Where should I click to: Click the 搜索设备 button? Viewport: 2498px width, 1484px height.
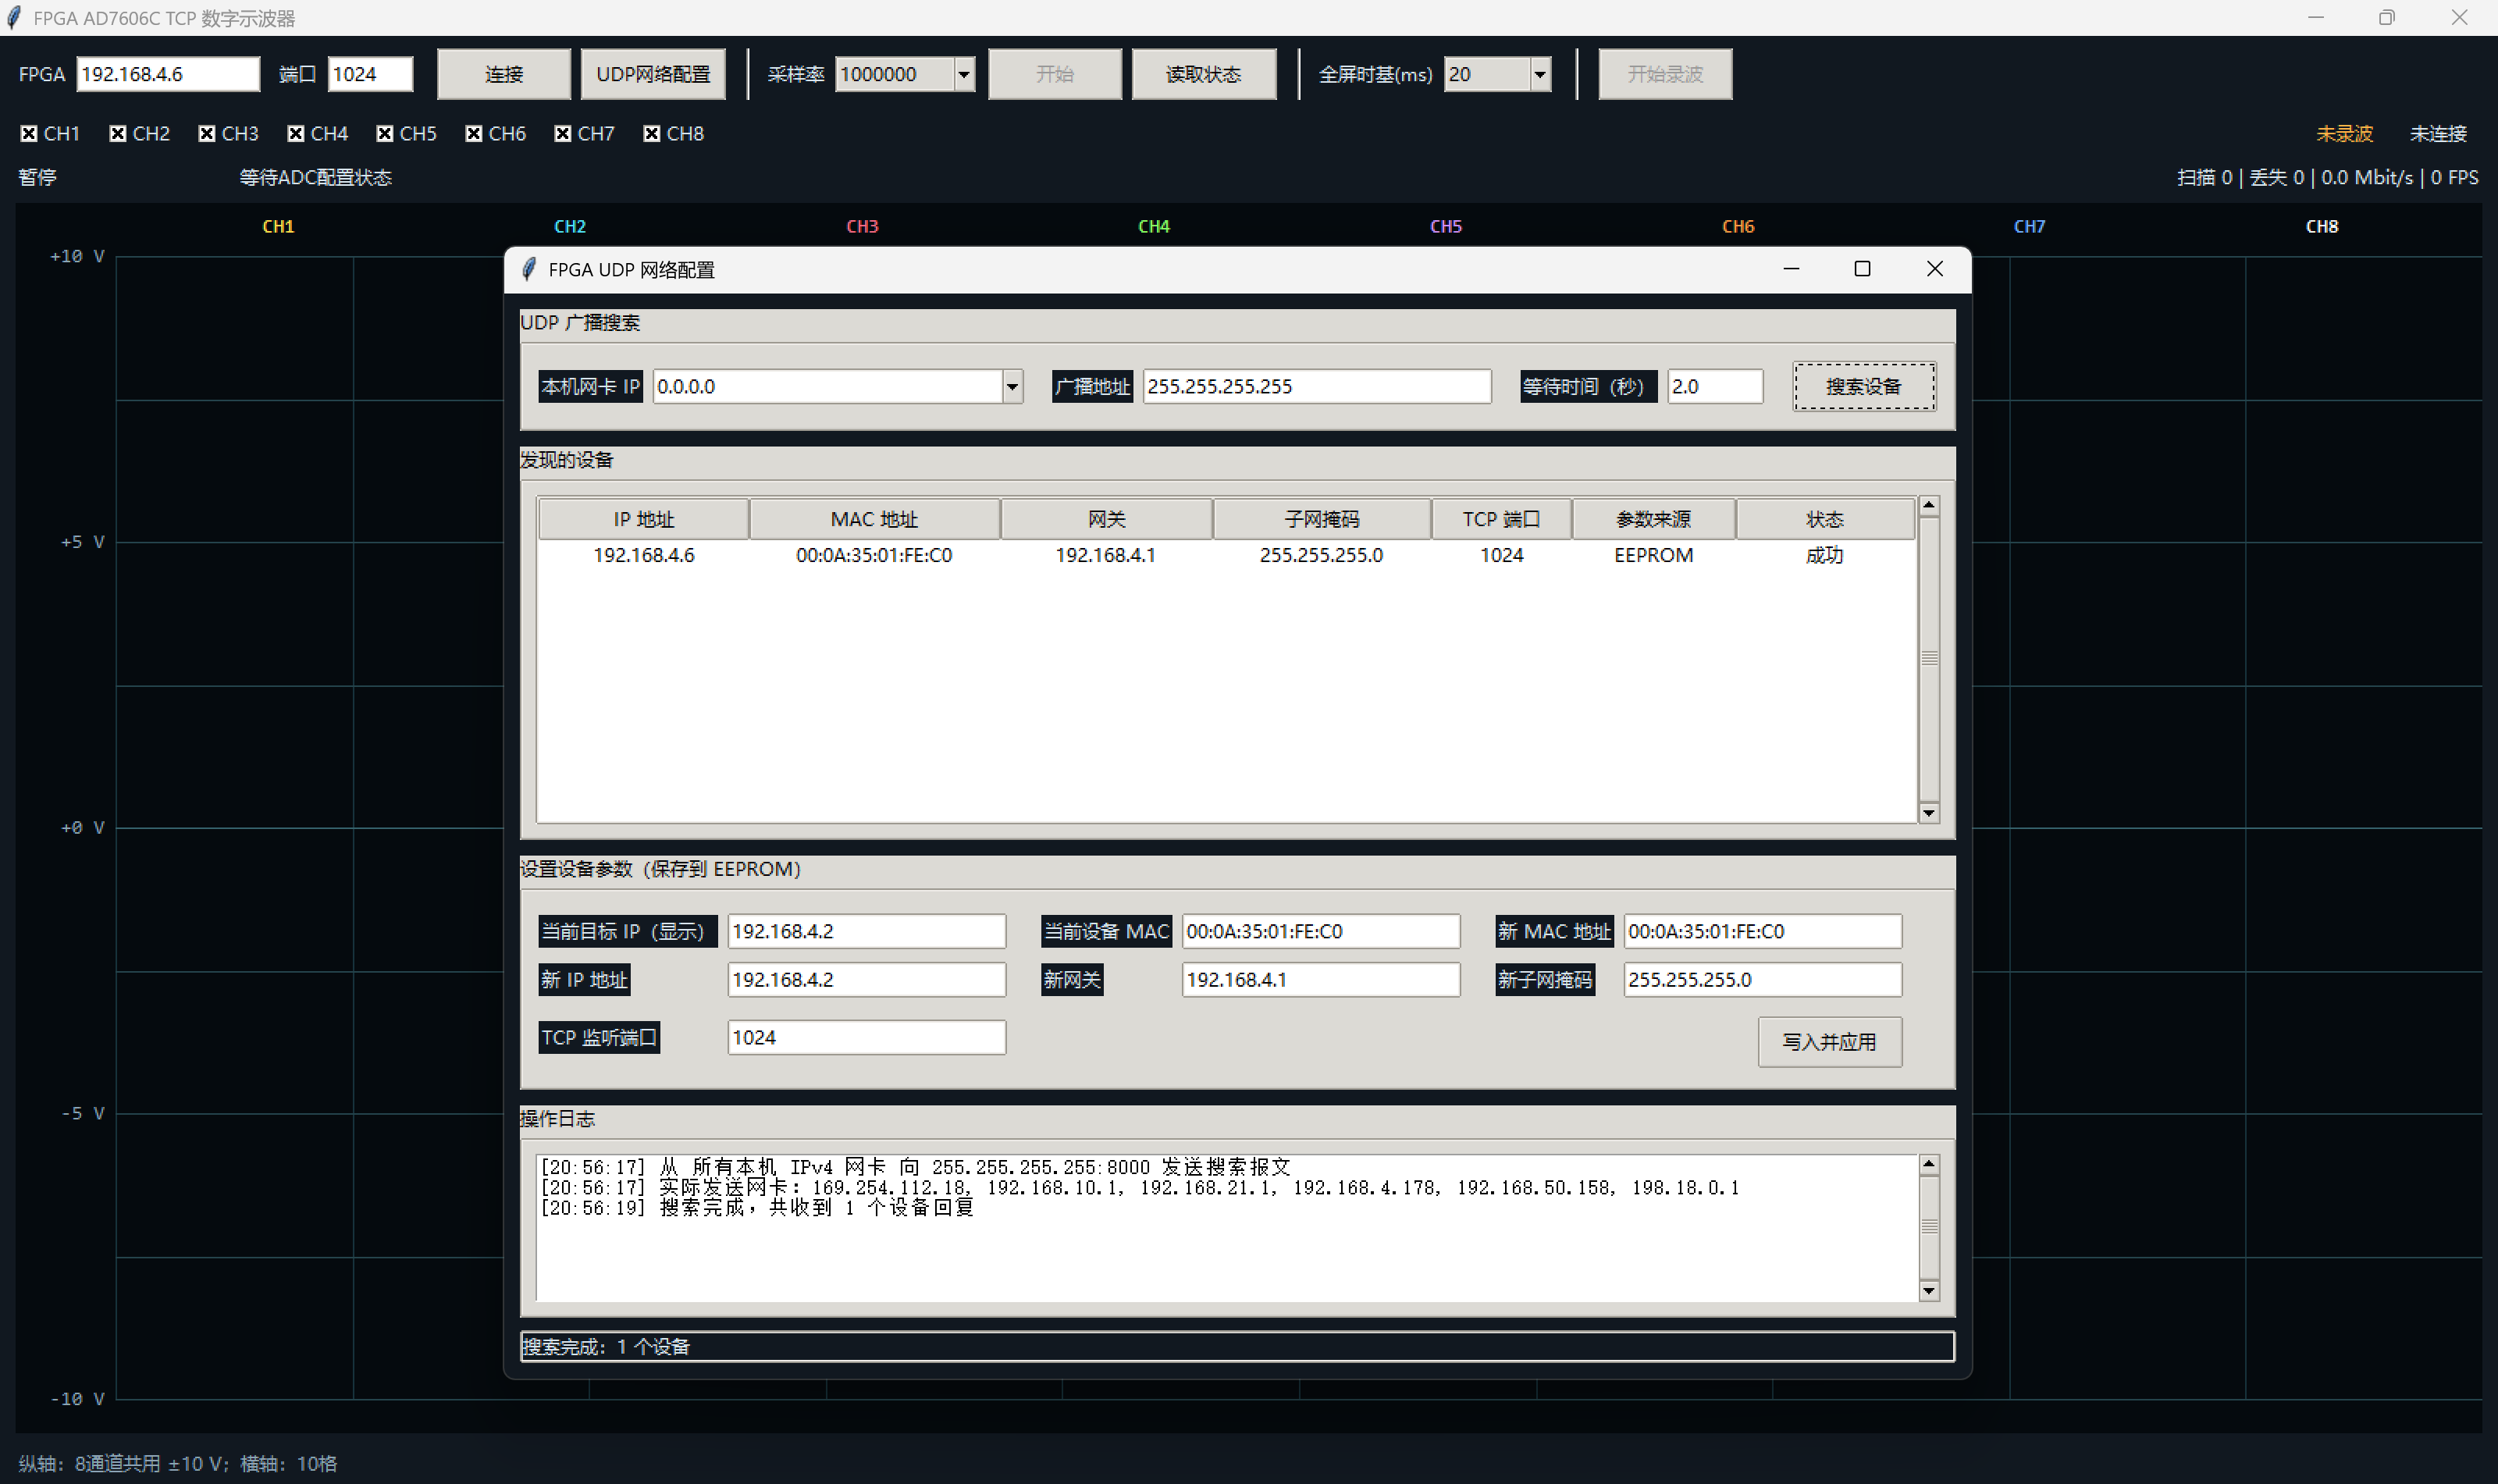click(1864, 386)
